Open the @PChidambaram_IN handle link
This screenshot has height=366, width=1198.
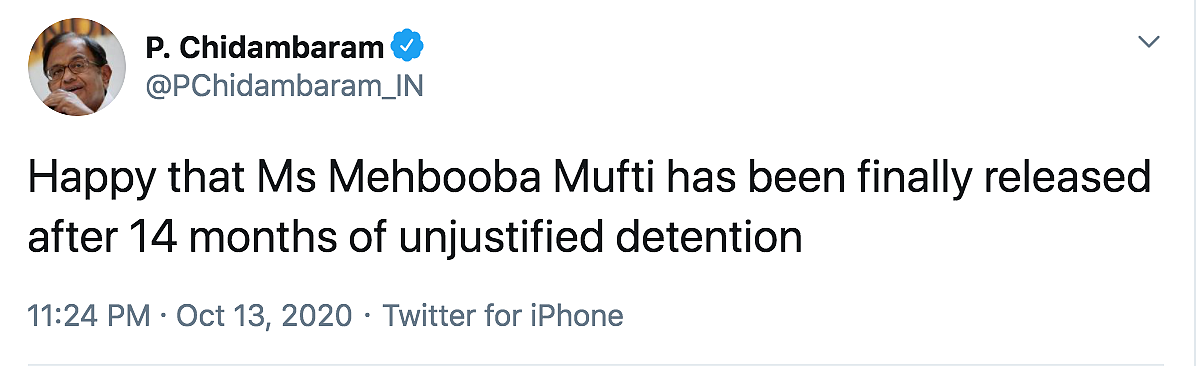(283, 86)
